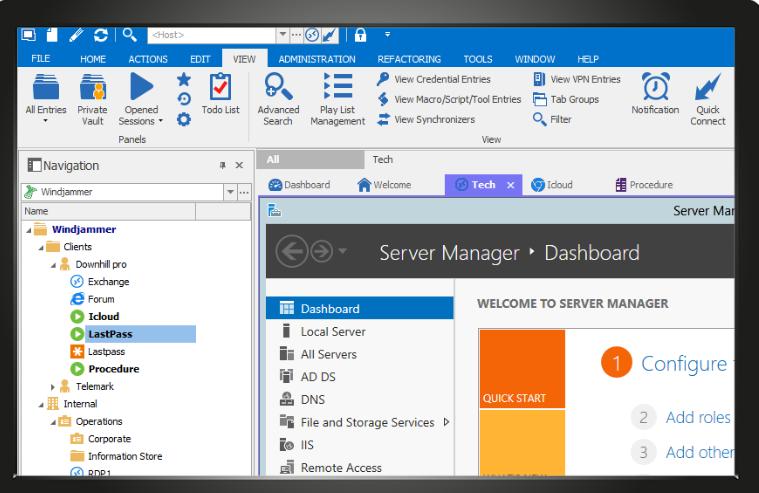Click the new document icon in top toolbar
Screen dimensions: 759x493
point(52,35)
